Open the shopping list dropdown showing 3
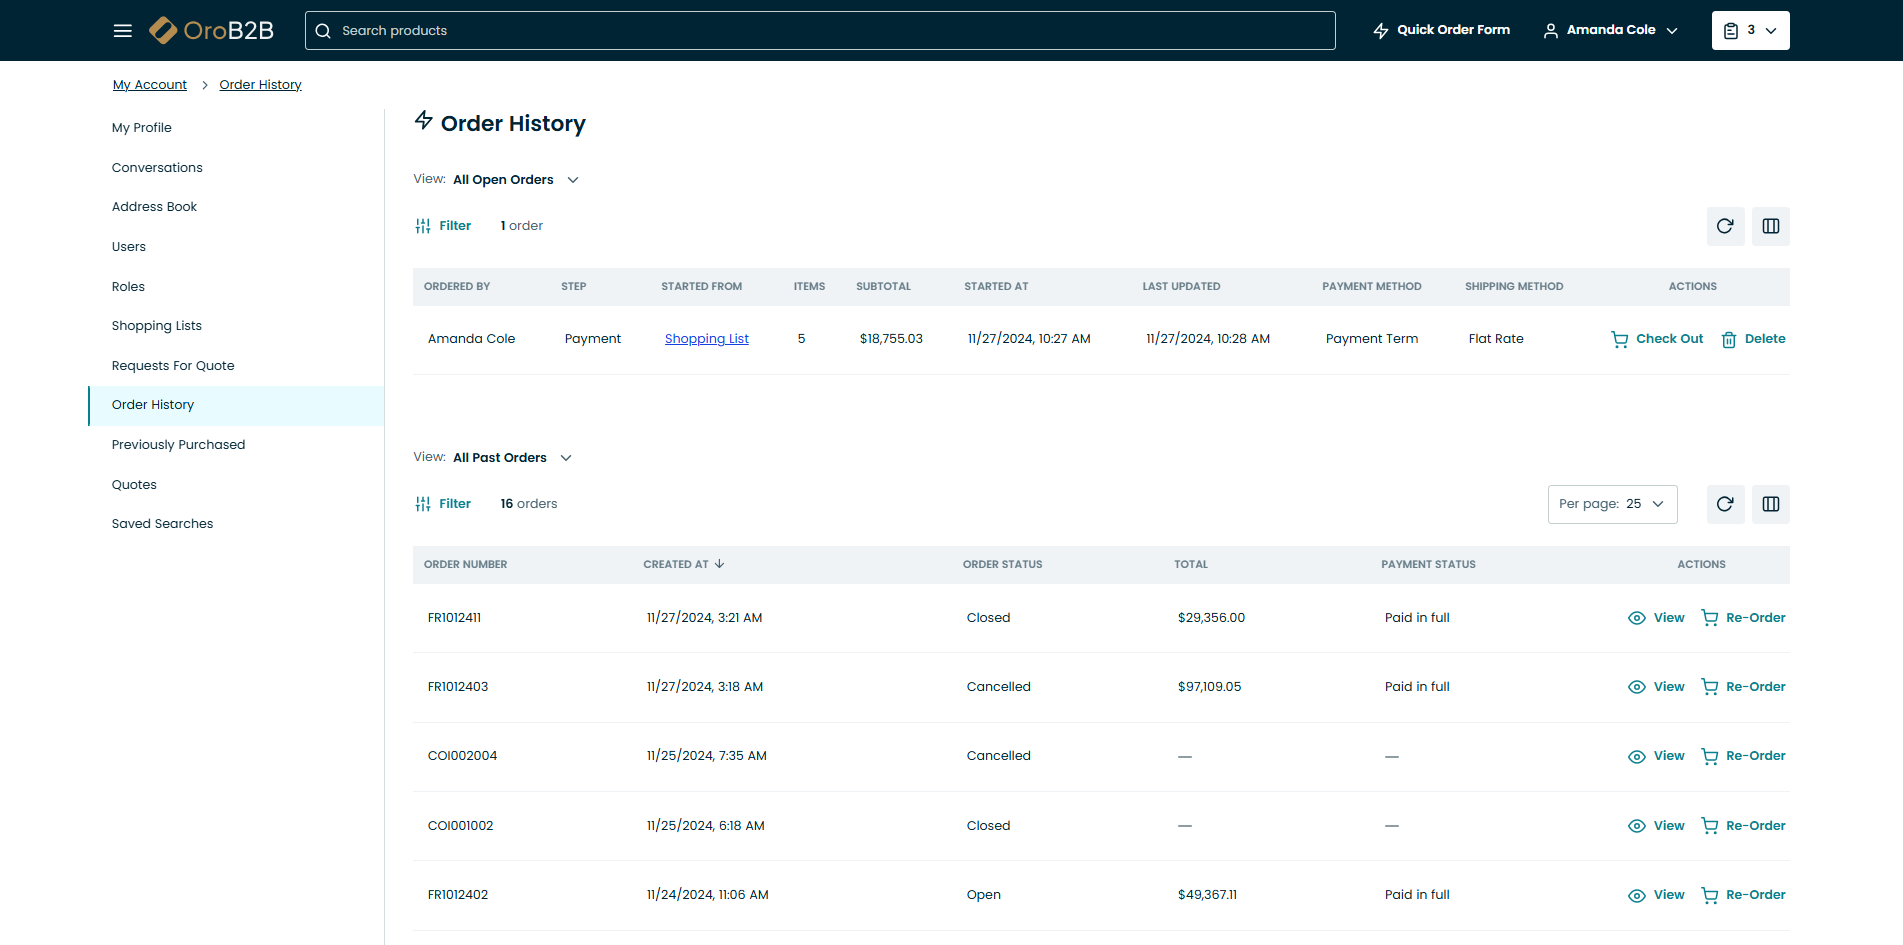This screenshot has width=1903, height=945. (1750, 31)
